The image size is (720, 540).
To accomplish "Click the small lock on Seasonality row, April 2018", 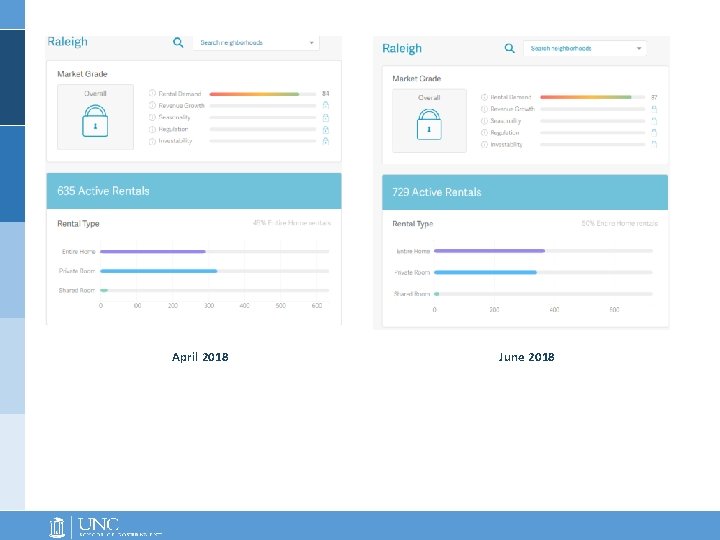I will (326, 117).
